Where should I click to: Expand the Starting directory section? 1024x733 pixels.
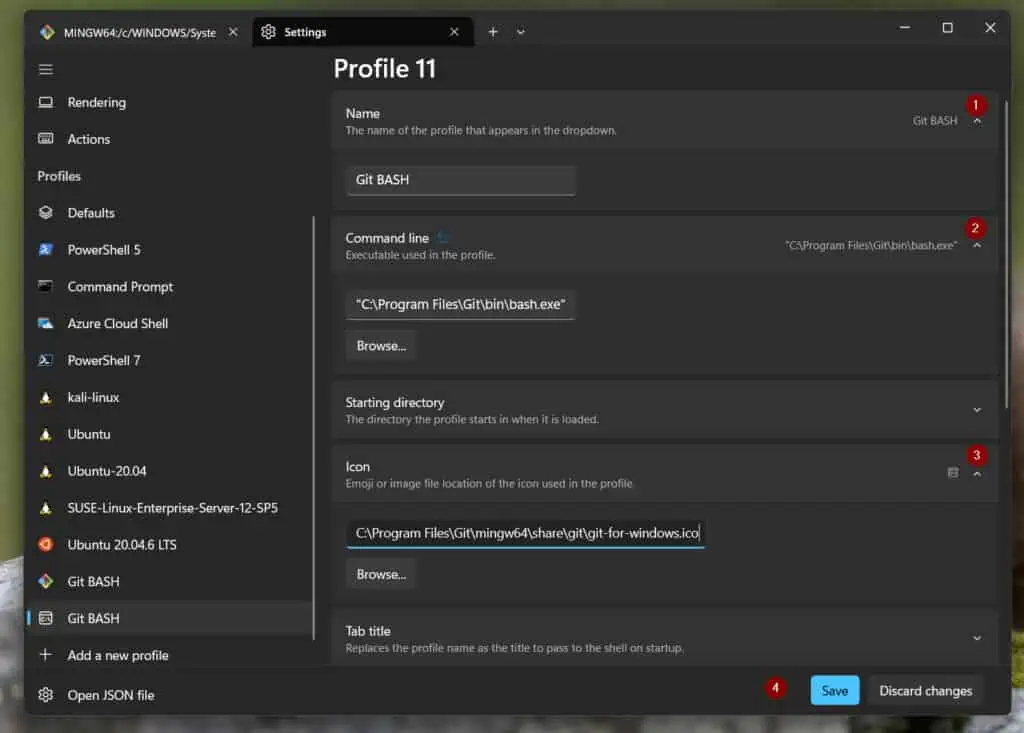977,410
